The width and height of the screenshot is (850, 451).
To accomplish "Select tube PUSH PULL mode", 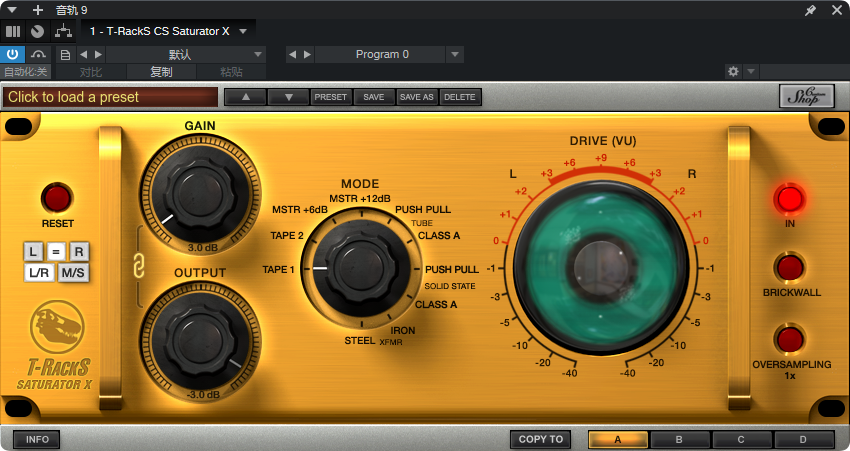I will (x=423, y=210).
